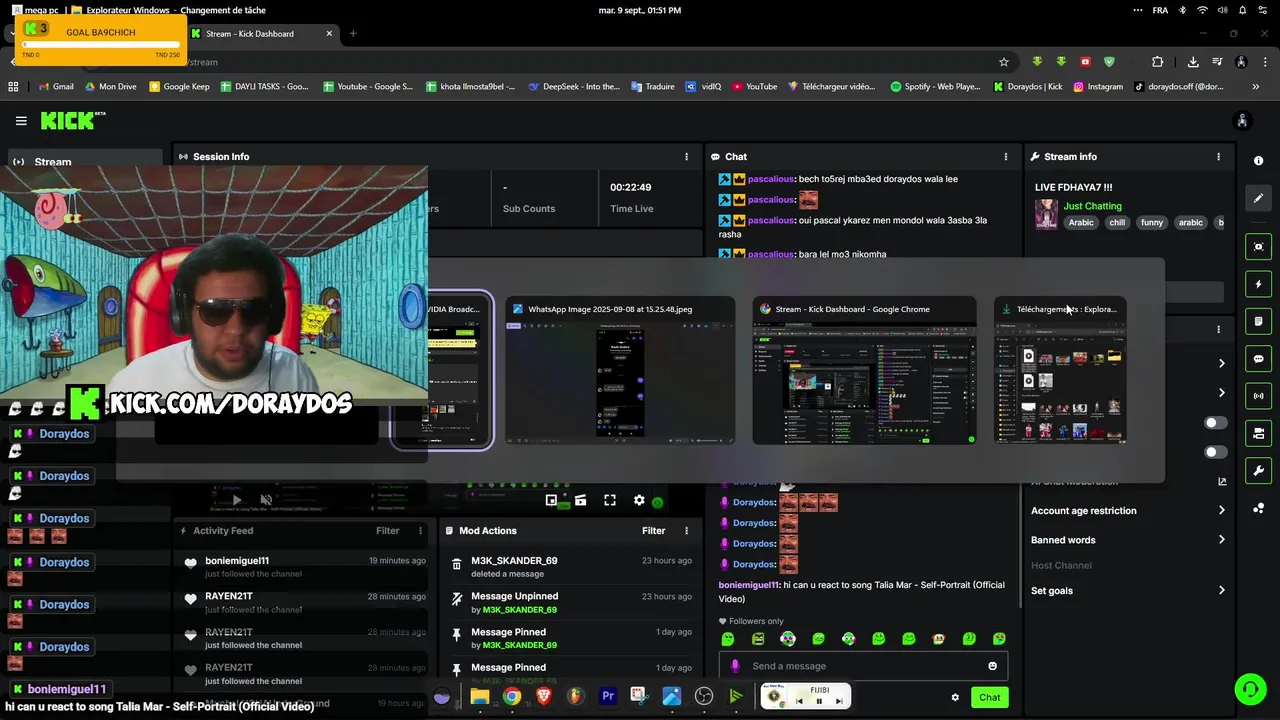Expand Account age restriction settings
This screenshot has height=720, width=1280.
[x=1127, y=511]
